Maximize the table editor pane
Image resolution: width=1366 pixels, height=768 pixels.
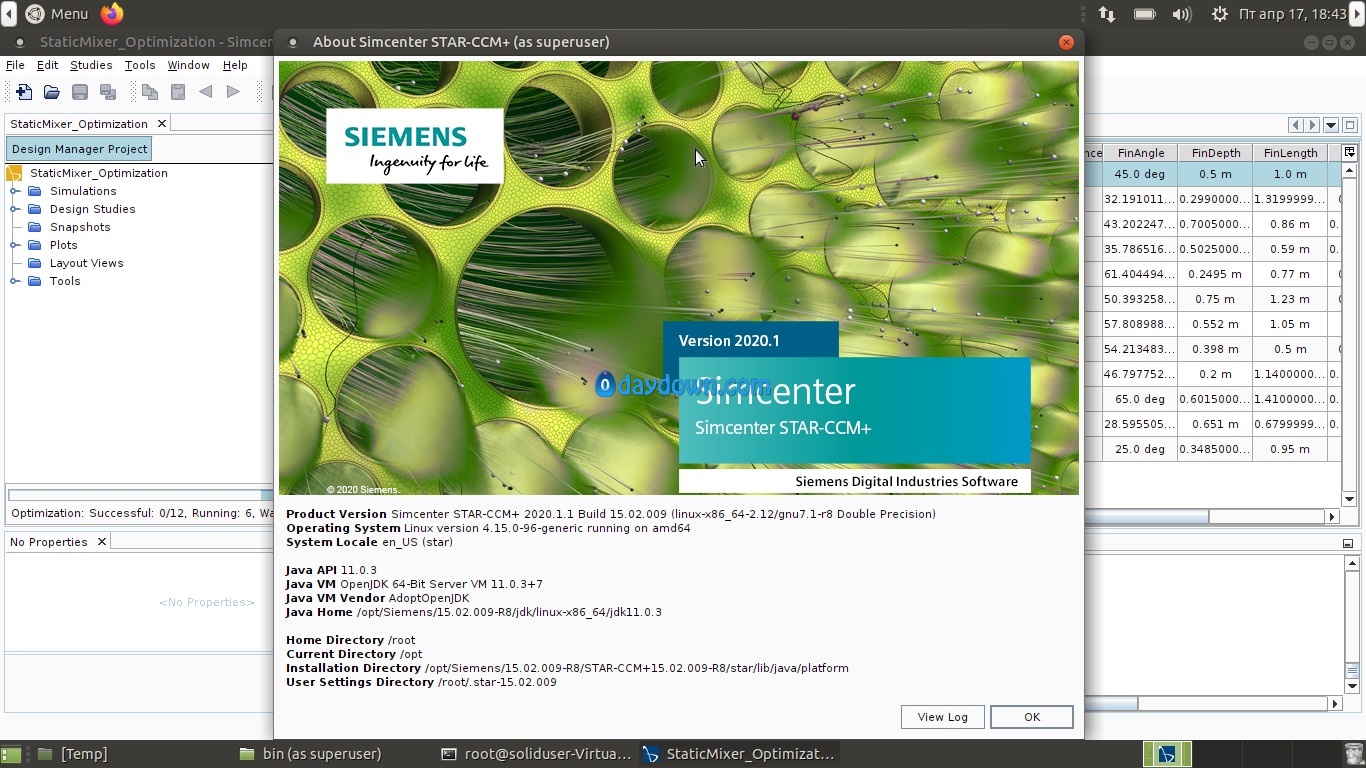coord(1350,125)
